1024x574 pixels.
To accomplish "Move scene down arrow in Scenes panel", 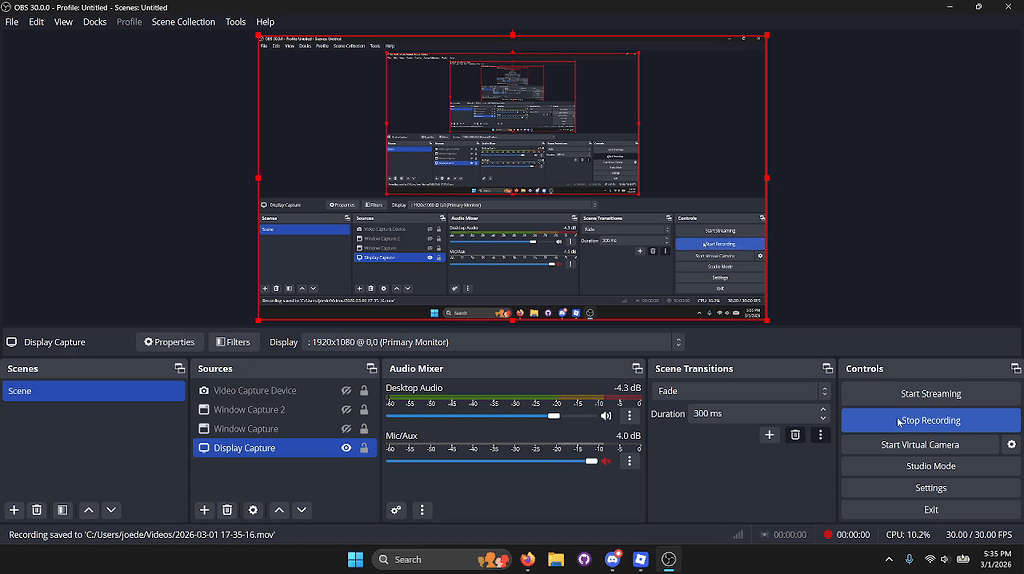I will point(111,510).
